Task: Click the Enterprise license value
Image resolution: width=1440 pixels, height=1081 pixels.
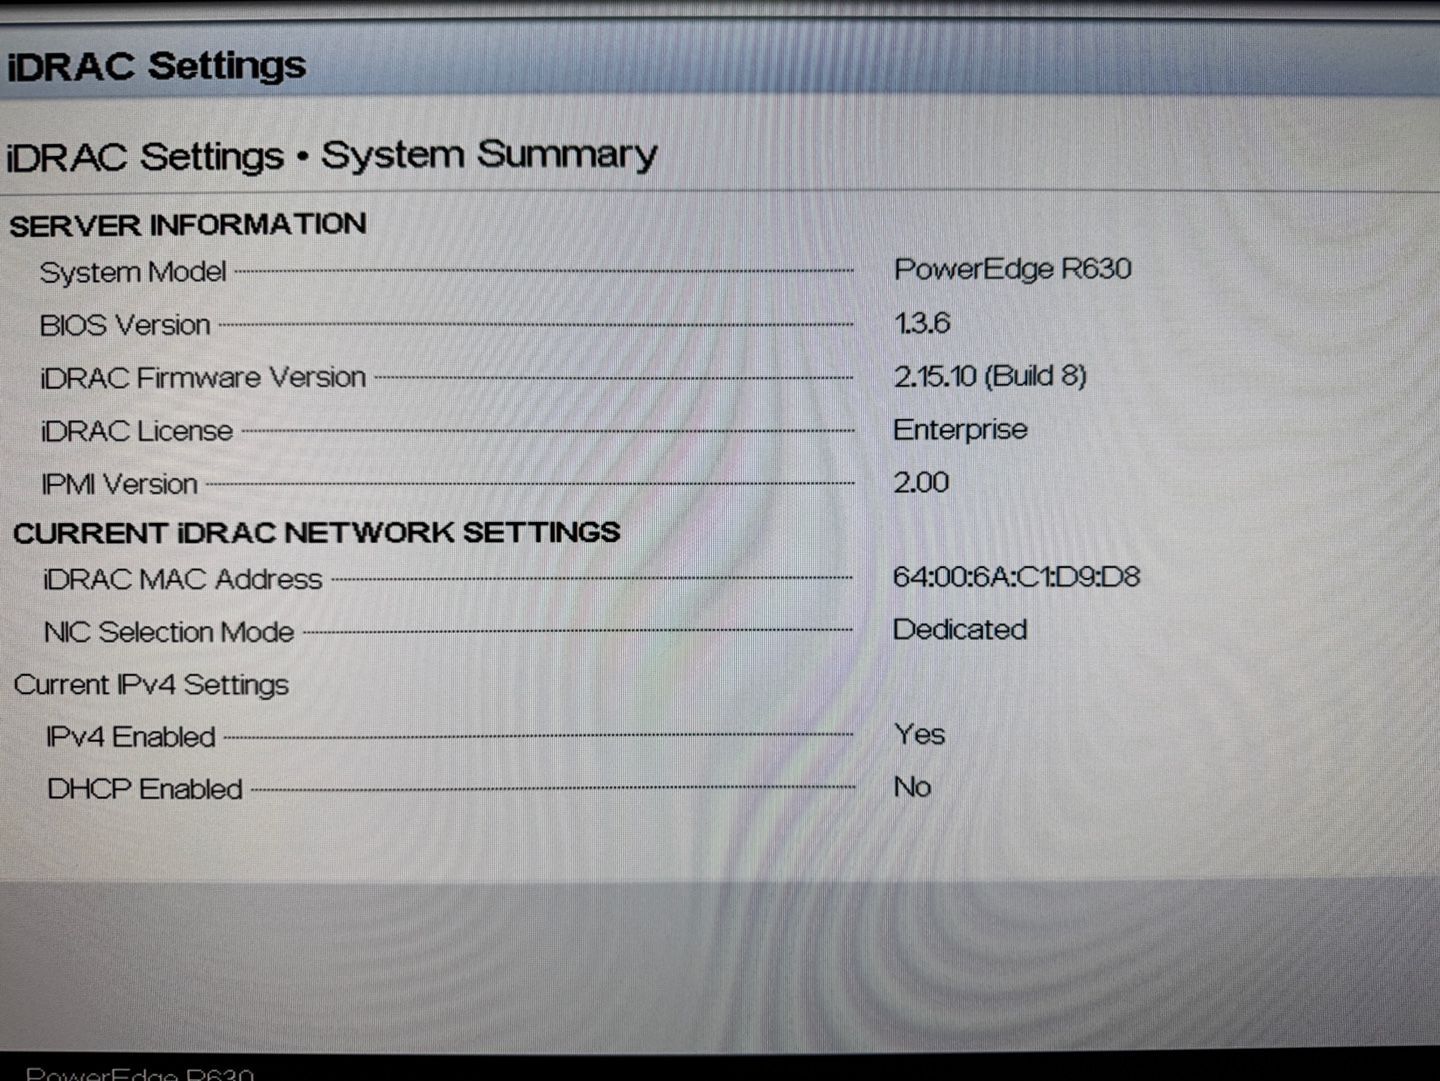Action: (960, 429)
